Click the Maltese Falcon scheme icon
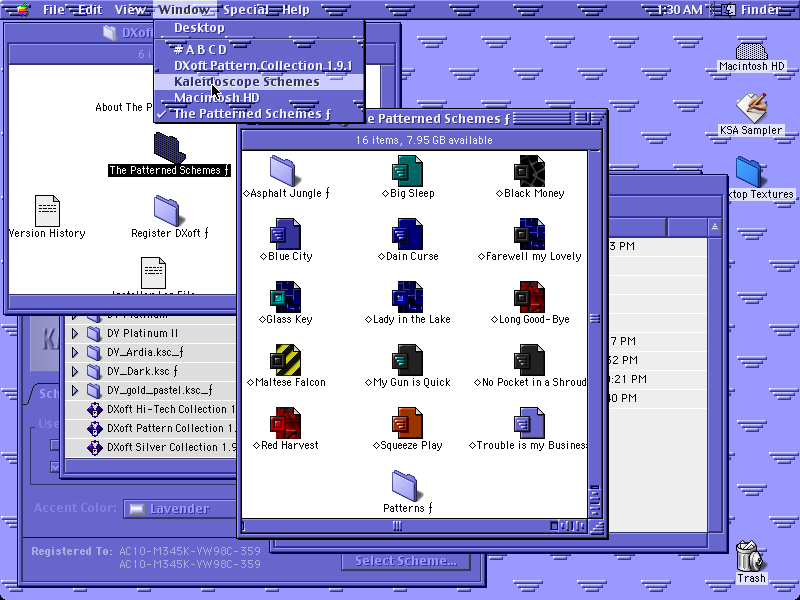The height and width of the screenshot is (600, 800). pos(285,360)
